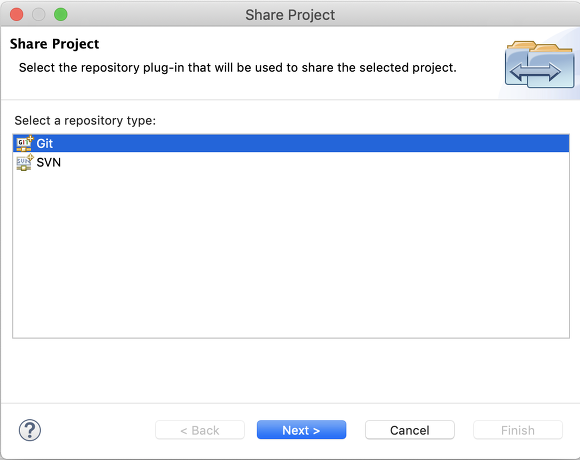Click the Git repository icon
The image size is (580, 460).
(24, 143)
